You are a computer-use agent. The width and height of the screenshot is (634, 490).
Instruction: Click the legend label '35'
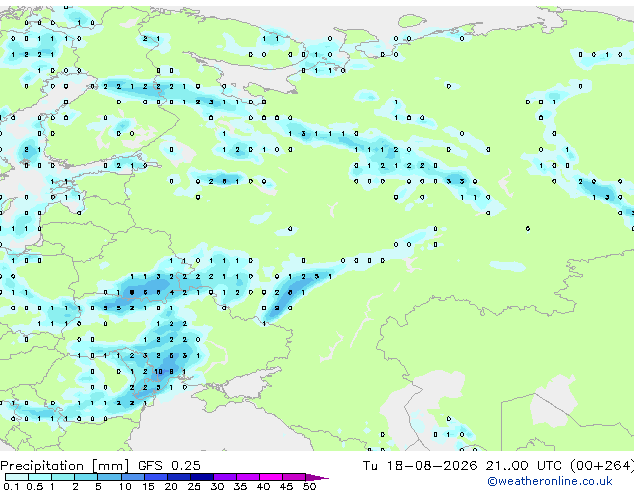(x=240, y=486)
